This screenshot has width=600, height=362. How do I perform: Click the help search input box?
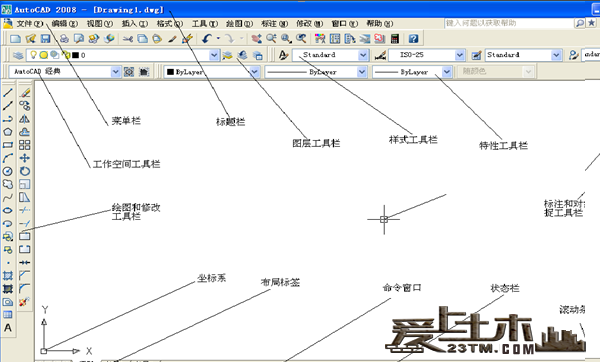[x=509, y=23]
